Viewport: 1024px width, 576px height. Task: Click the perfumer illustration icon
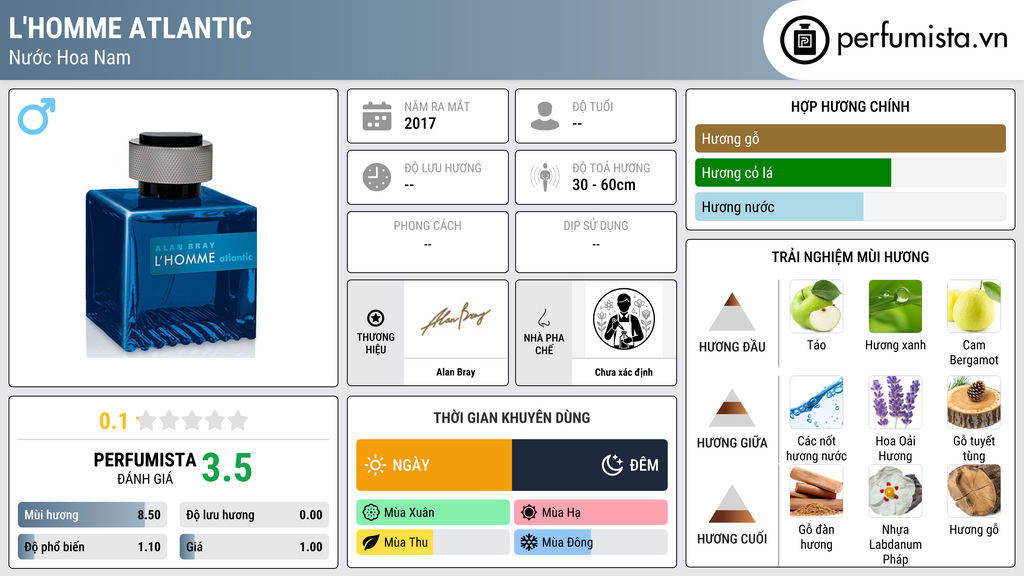[624, 319]
